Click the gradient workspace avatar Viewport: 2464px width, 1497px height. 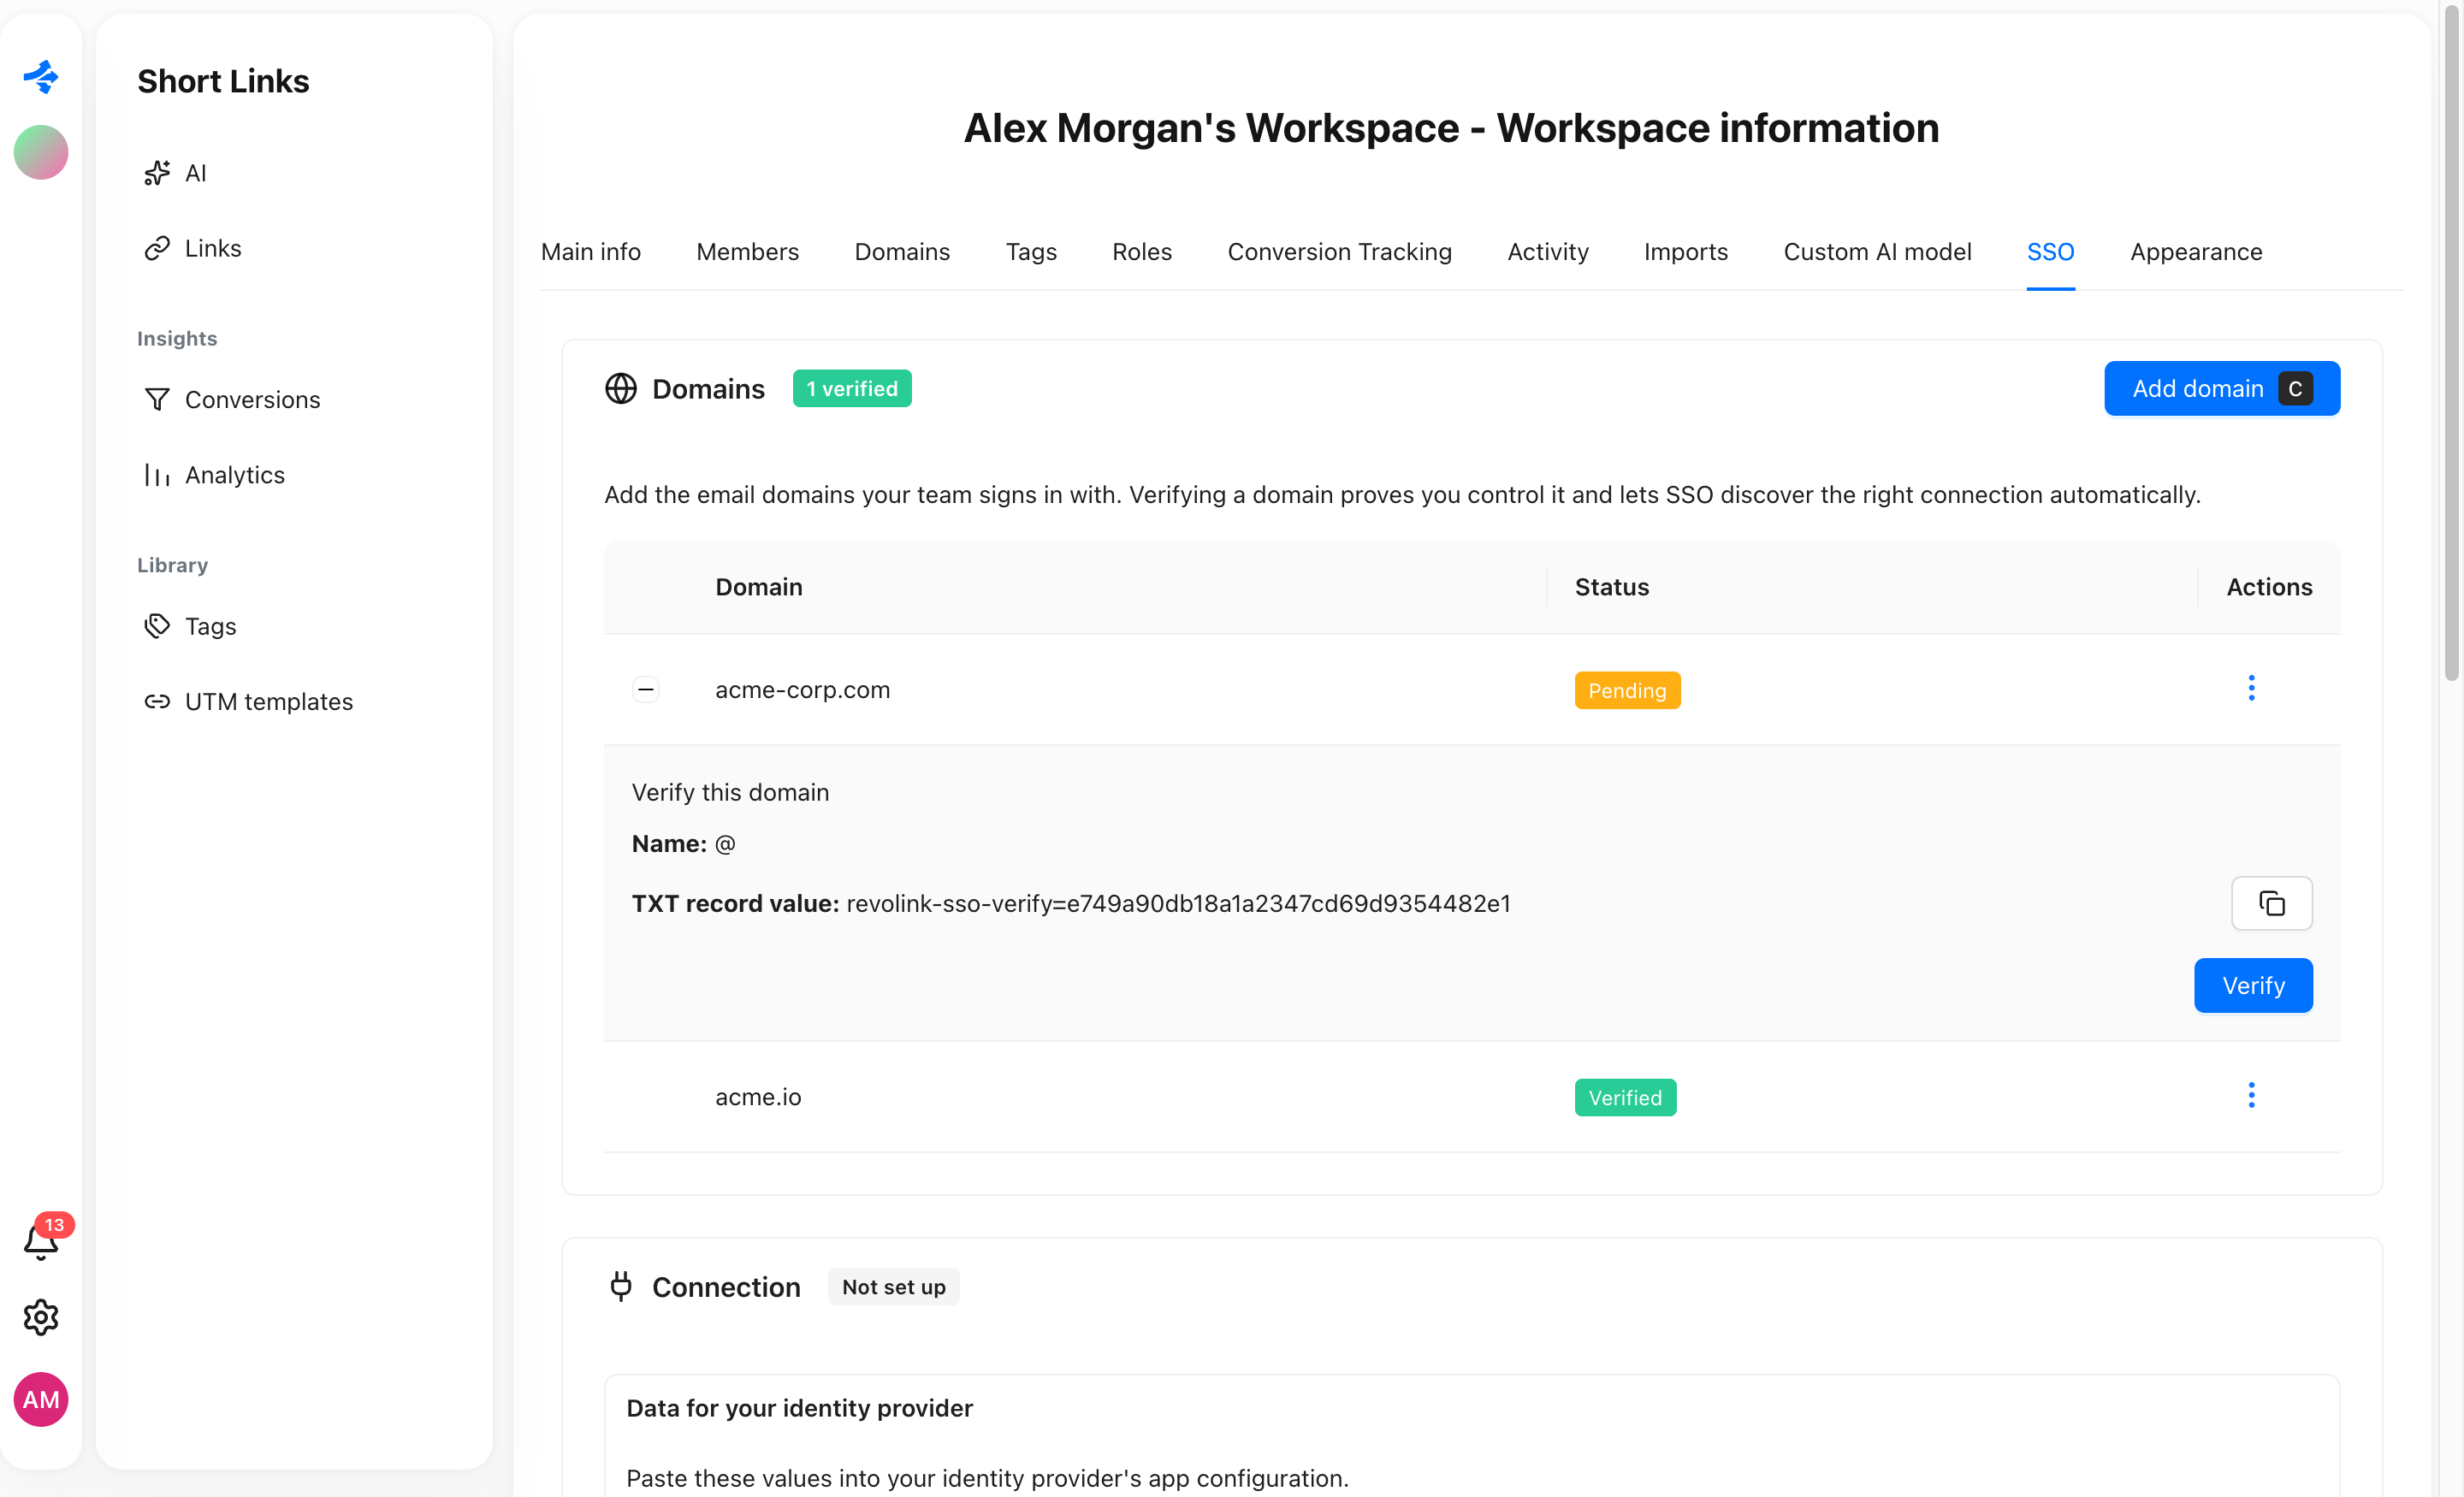(41, 152)
